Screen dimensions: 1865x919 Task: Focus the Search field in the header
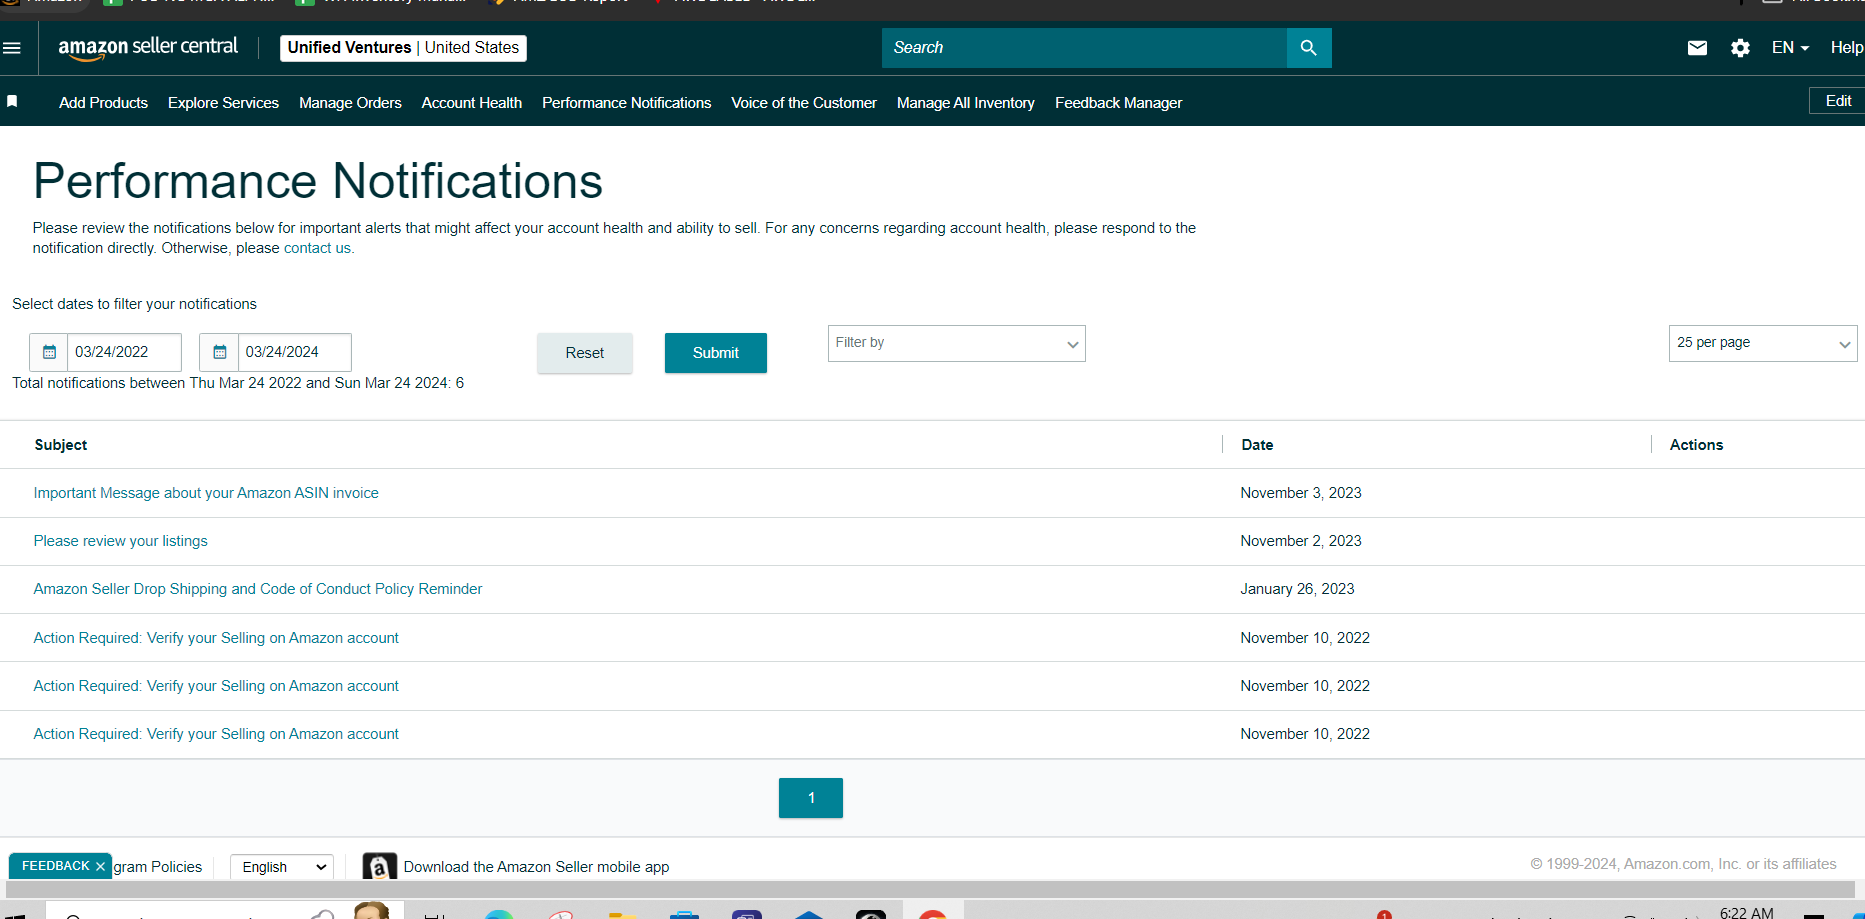(x=1084, y=48)
